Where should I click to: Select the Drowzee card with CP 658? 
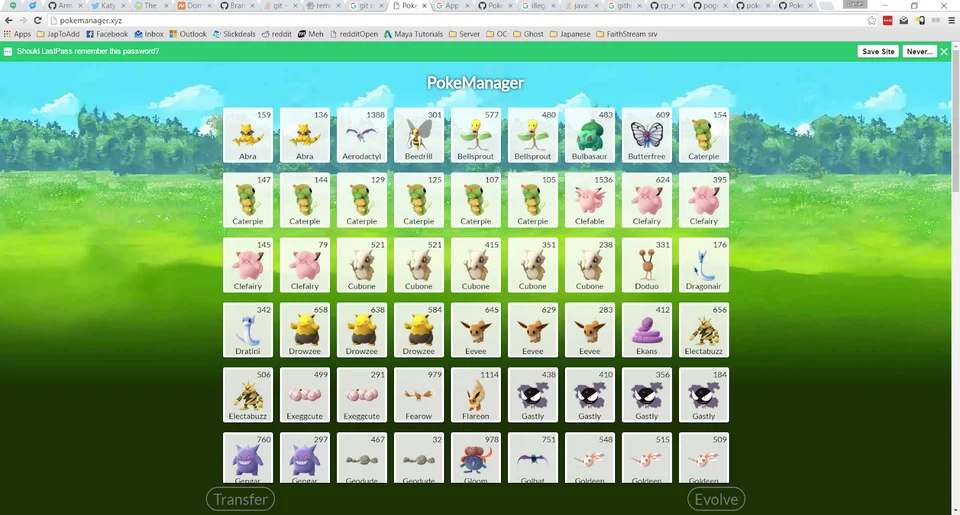pyautogui.click(x=305, y=330)
